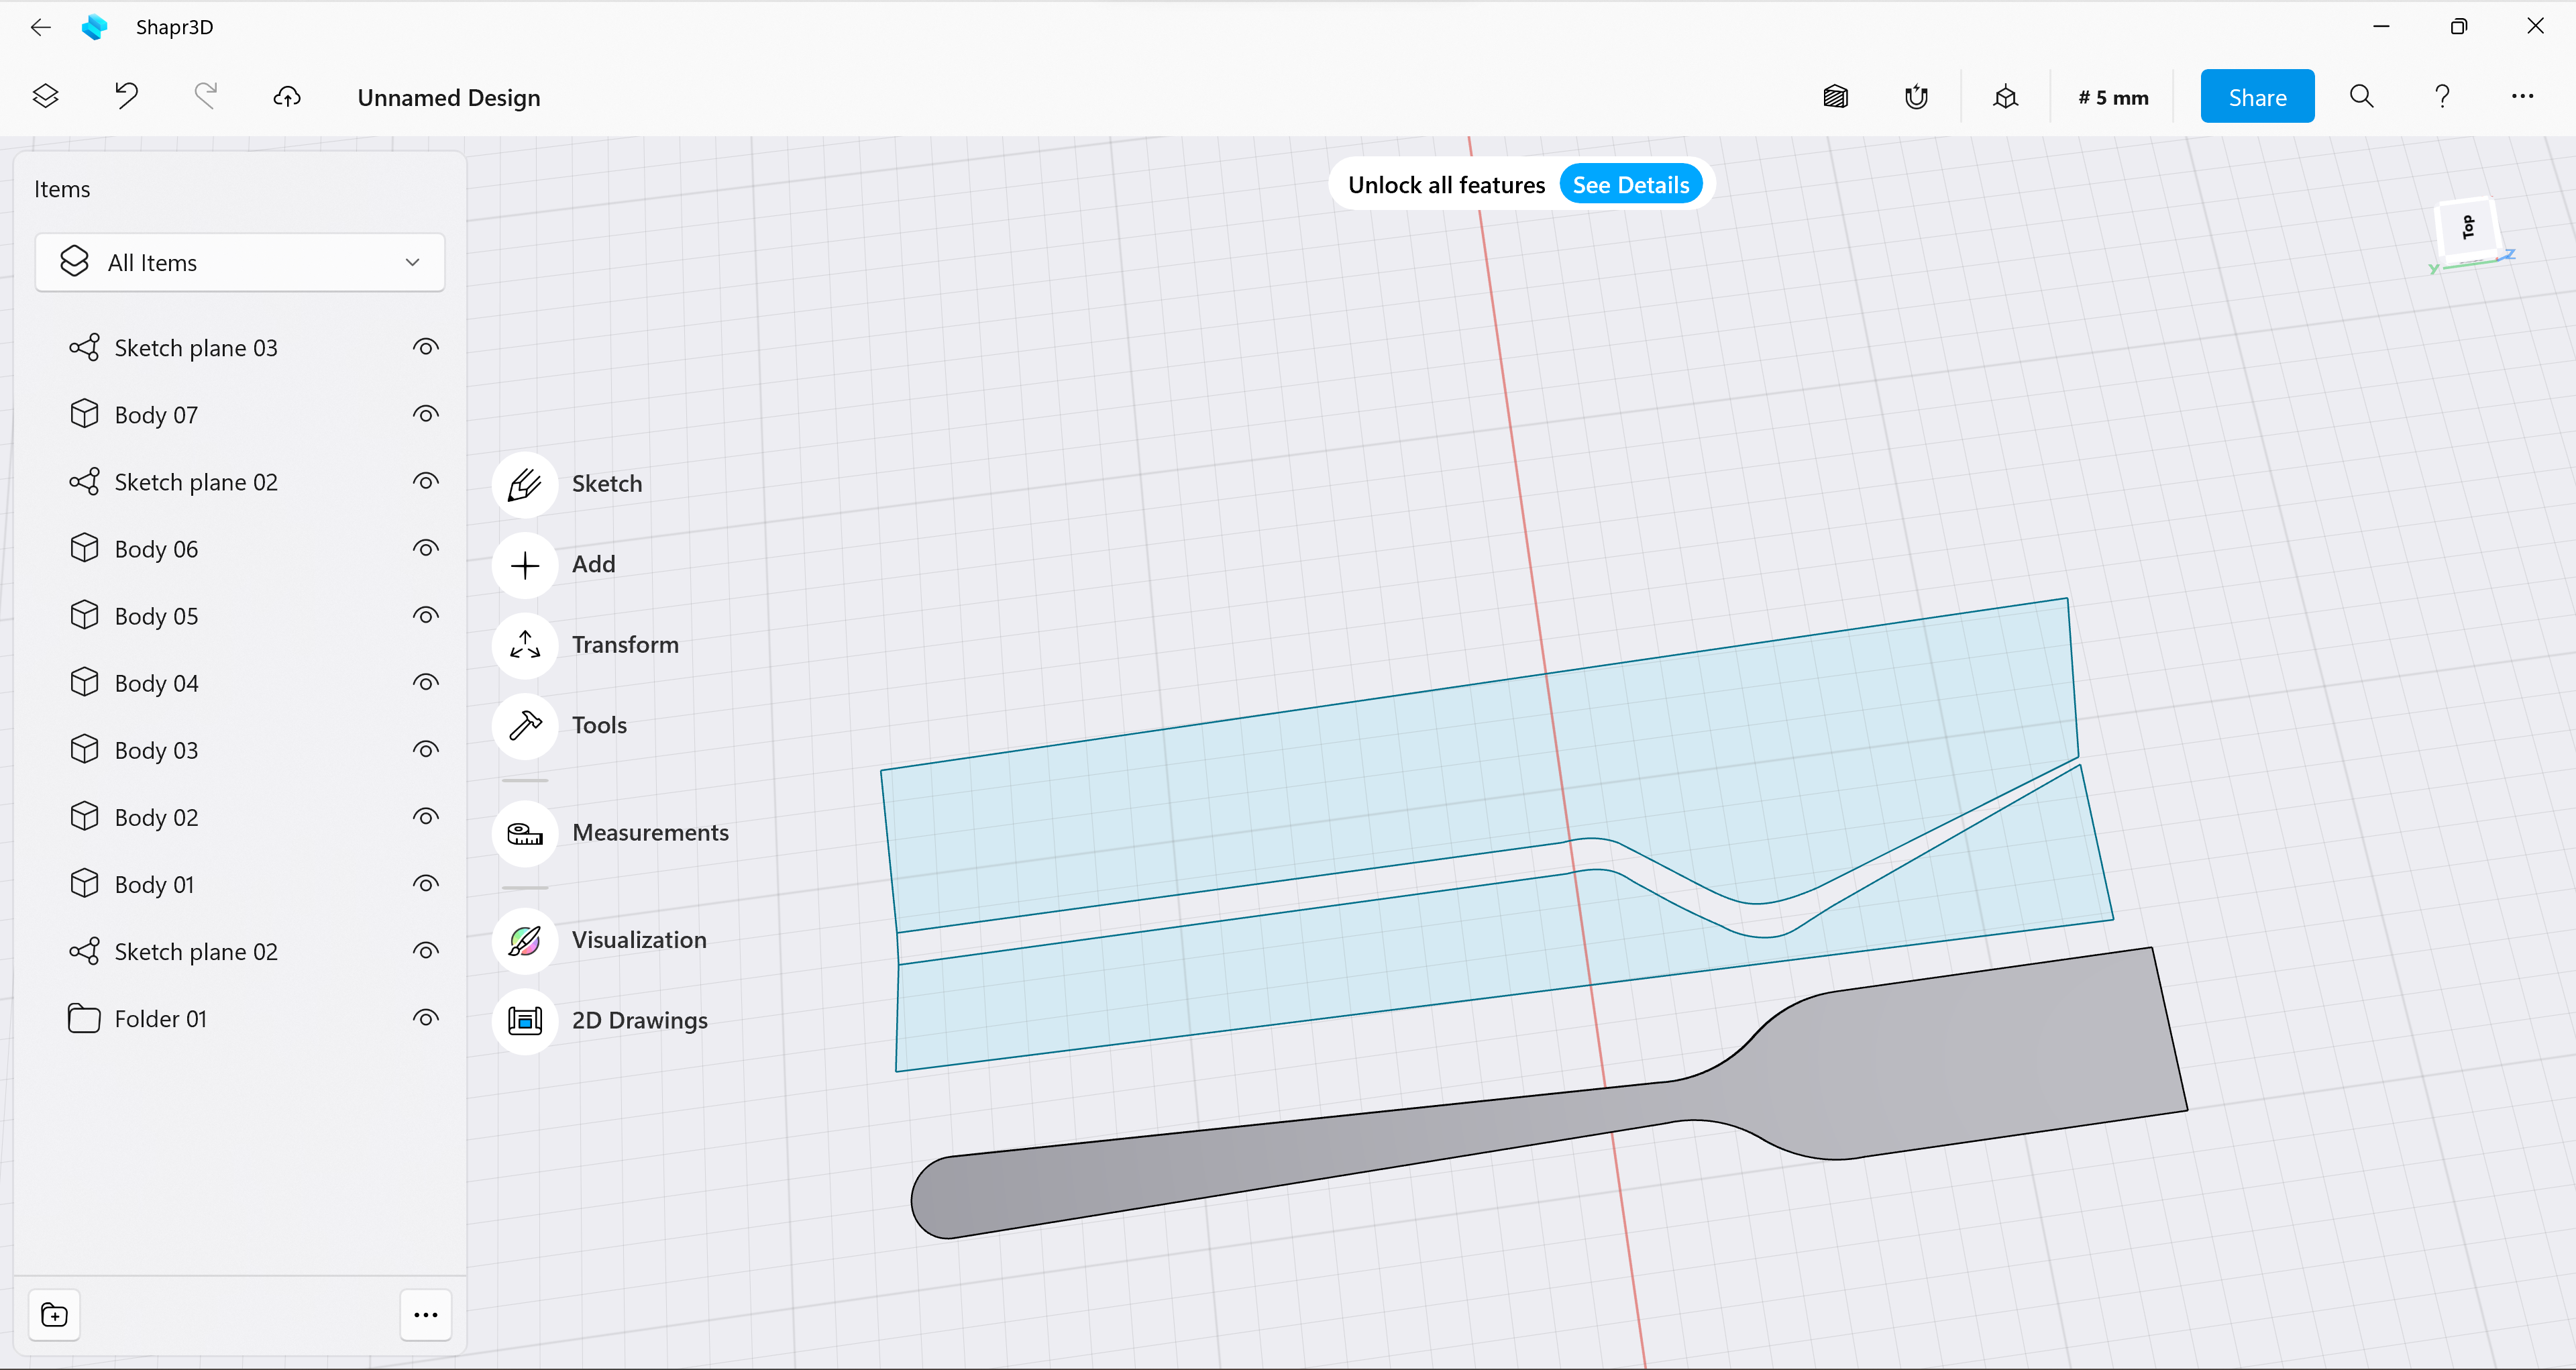Toggle visibility of Sketch plane 03
The image size is (2576, 1370).
tap(426, 348)
